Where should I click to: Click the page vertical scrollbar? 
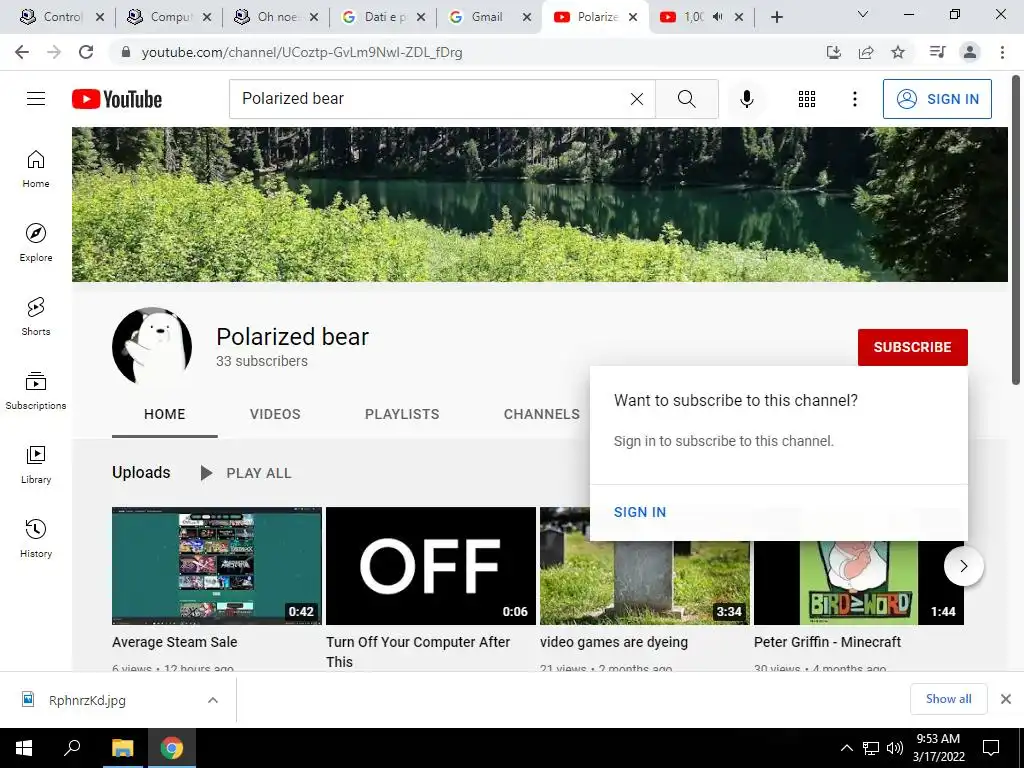coord(1016,230)
